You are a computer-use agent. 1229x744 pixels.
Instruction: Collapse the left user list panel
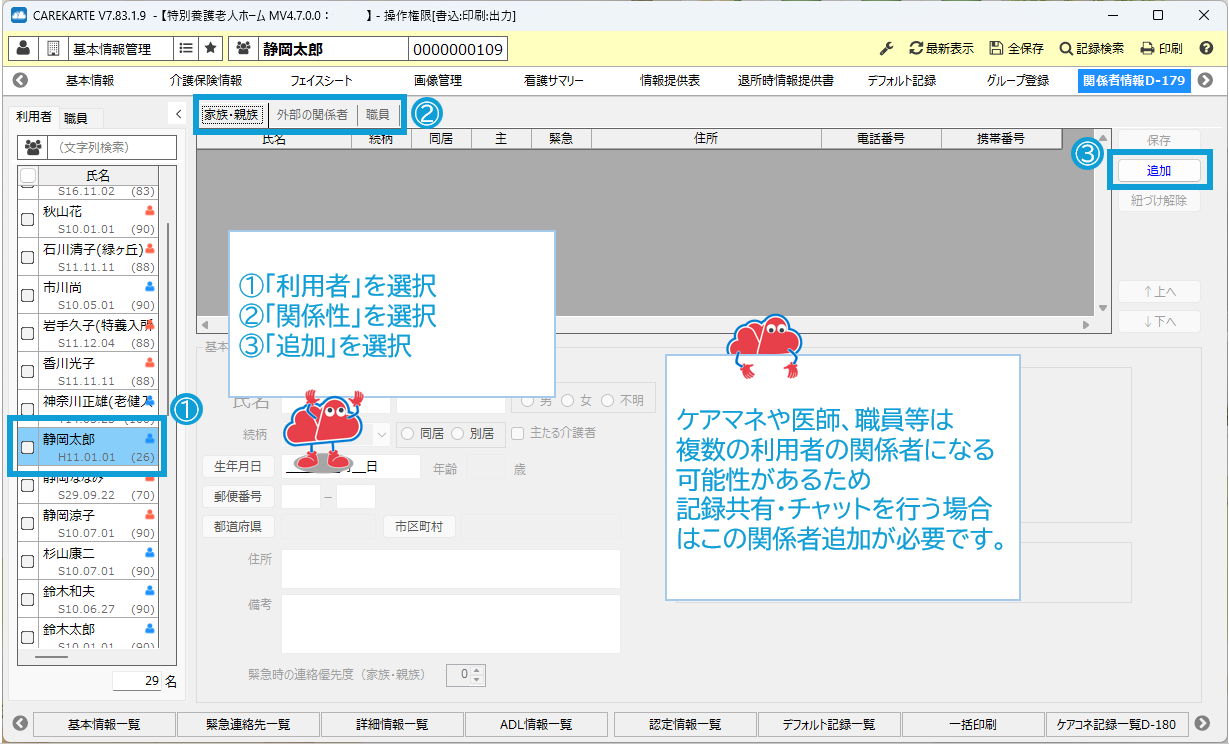click(178, 115)
